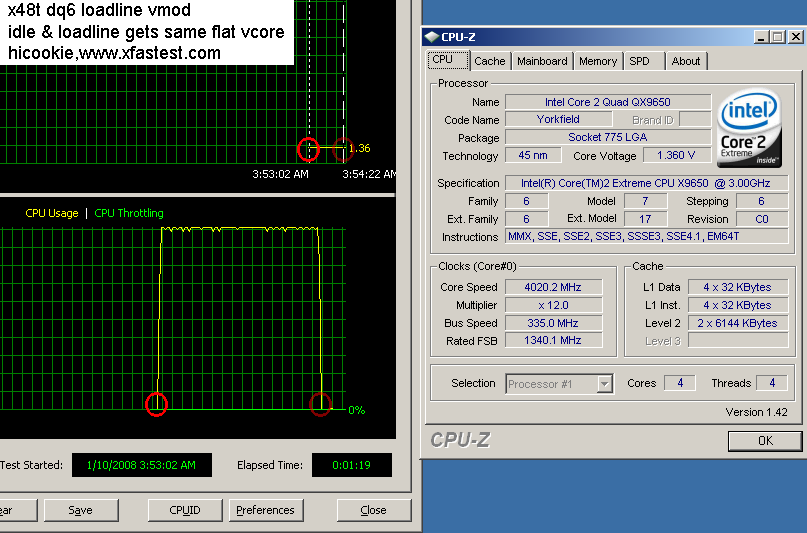Click the CPUID button

tap(185, 510)
